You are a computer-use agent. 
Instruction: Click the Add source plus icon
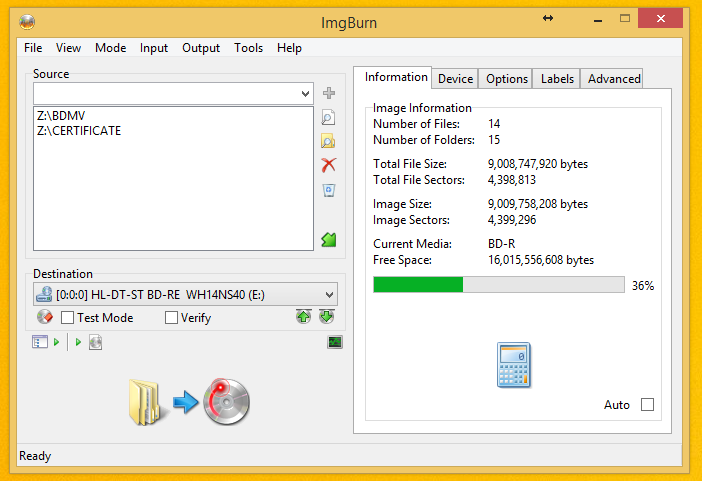[329, 93]
